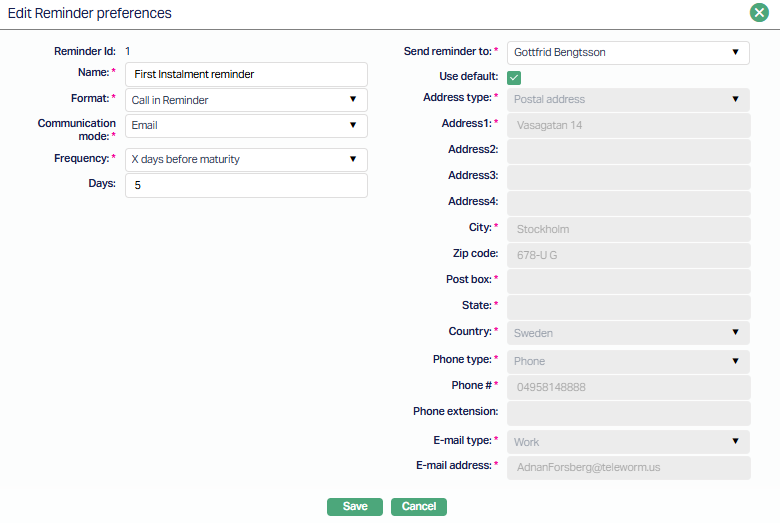The height and width of the screenshot is (523, 780).
Task: Open the Address type dropdown
Action: coord(628,100)
